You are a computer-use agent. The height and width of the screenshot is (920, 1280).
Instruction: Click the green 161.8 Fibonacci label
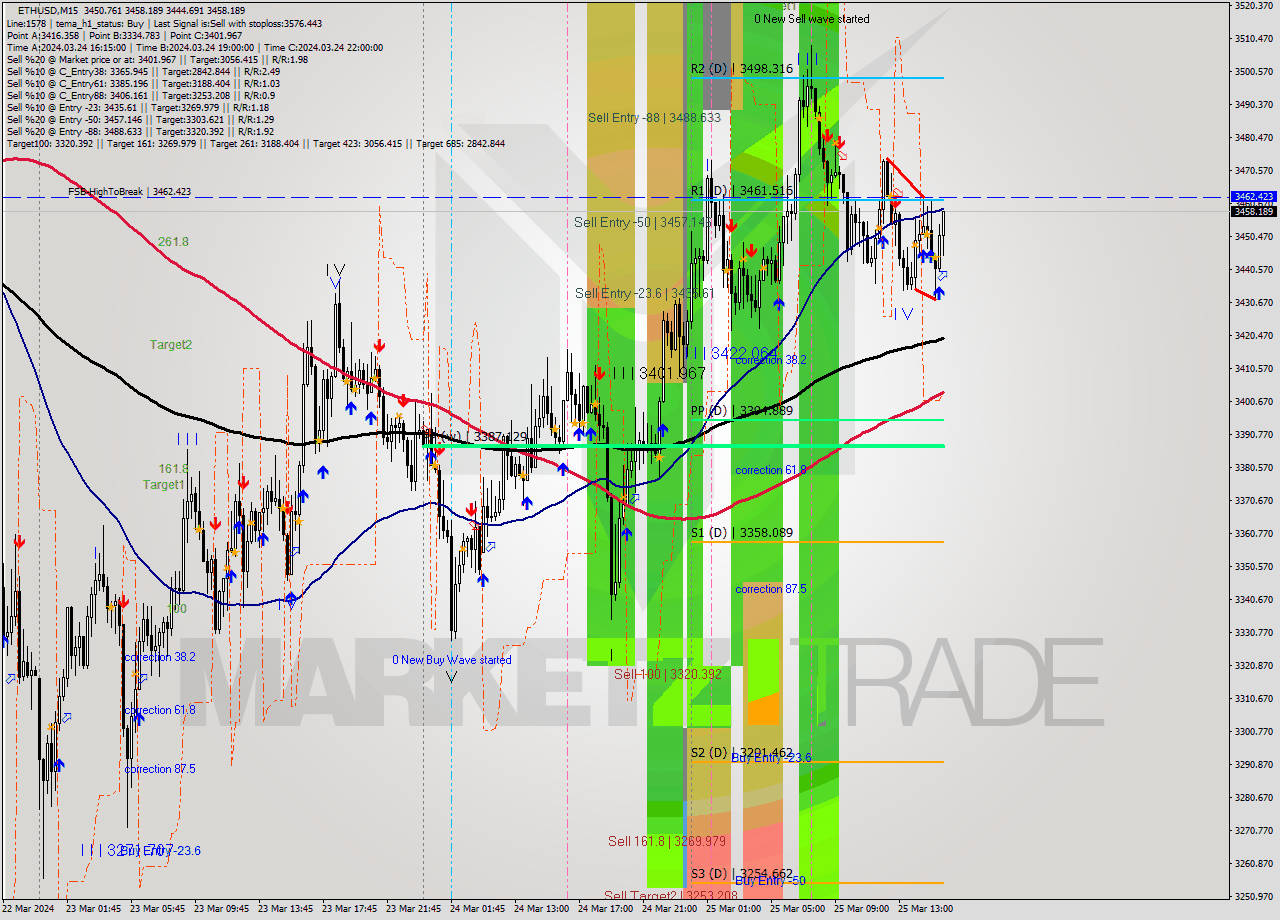[173, 468]
